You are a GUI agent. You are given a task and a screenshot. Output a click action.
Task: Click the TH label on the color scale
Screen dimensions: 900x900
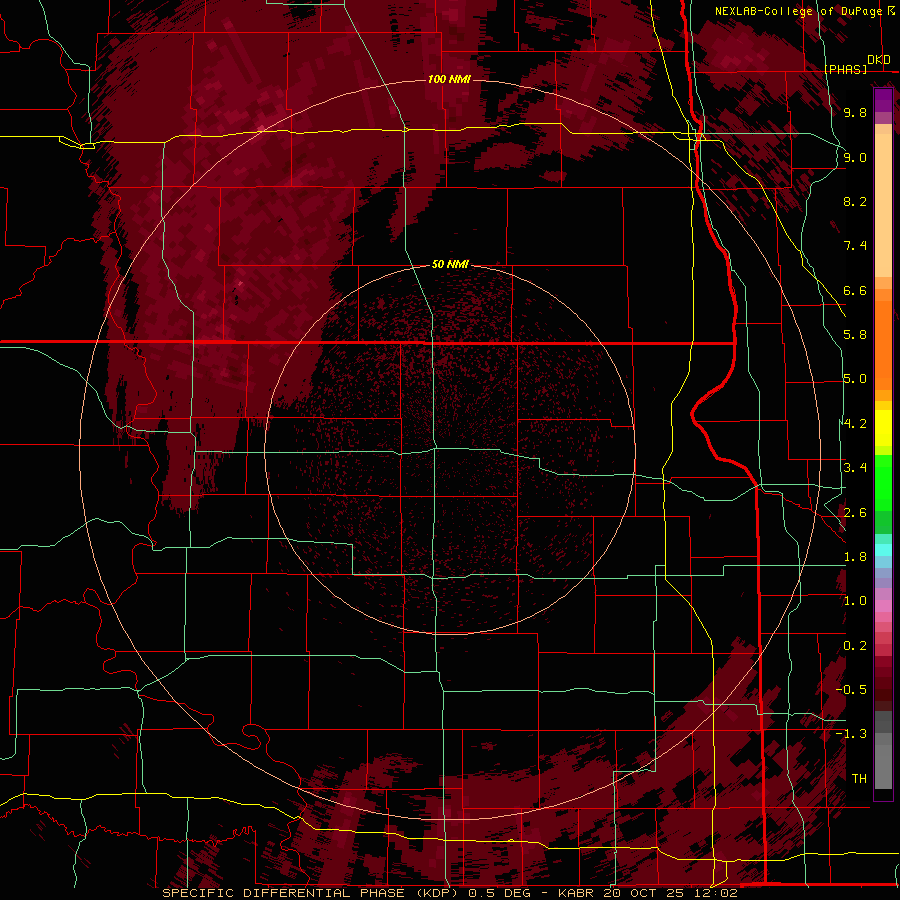click(x=859, y=779)
